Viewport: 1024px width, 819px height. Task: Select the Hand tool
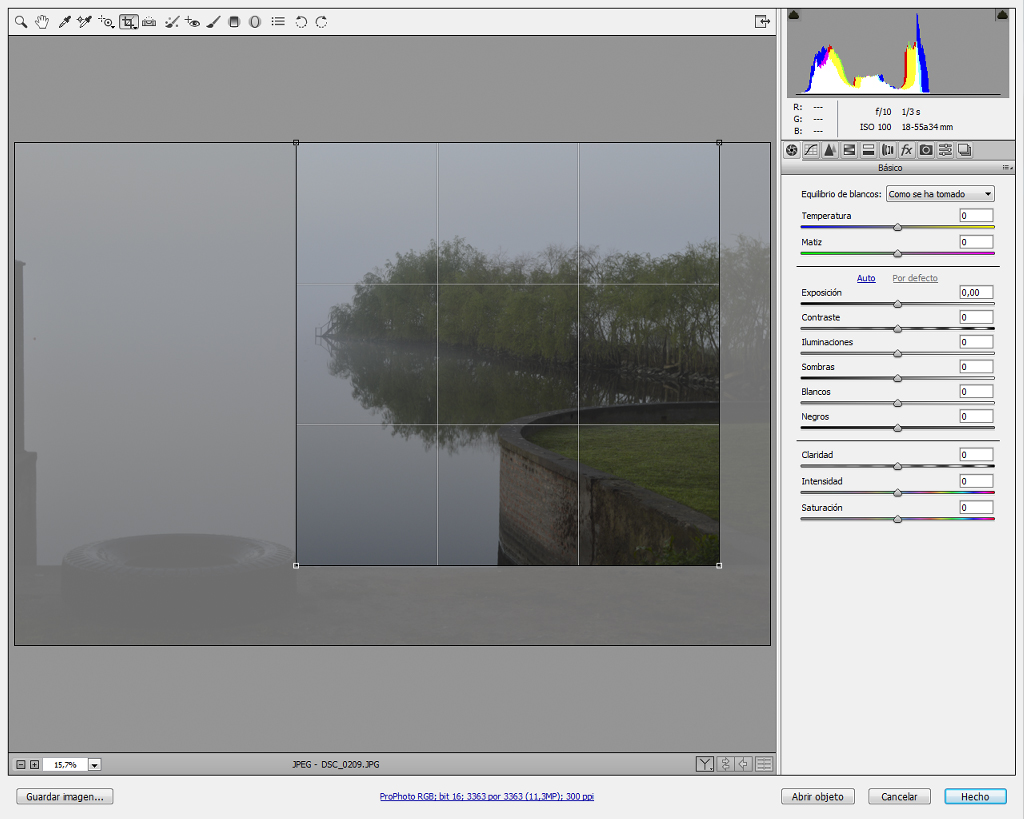click(42, 22)
